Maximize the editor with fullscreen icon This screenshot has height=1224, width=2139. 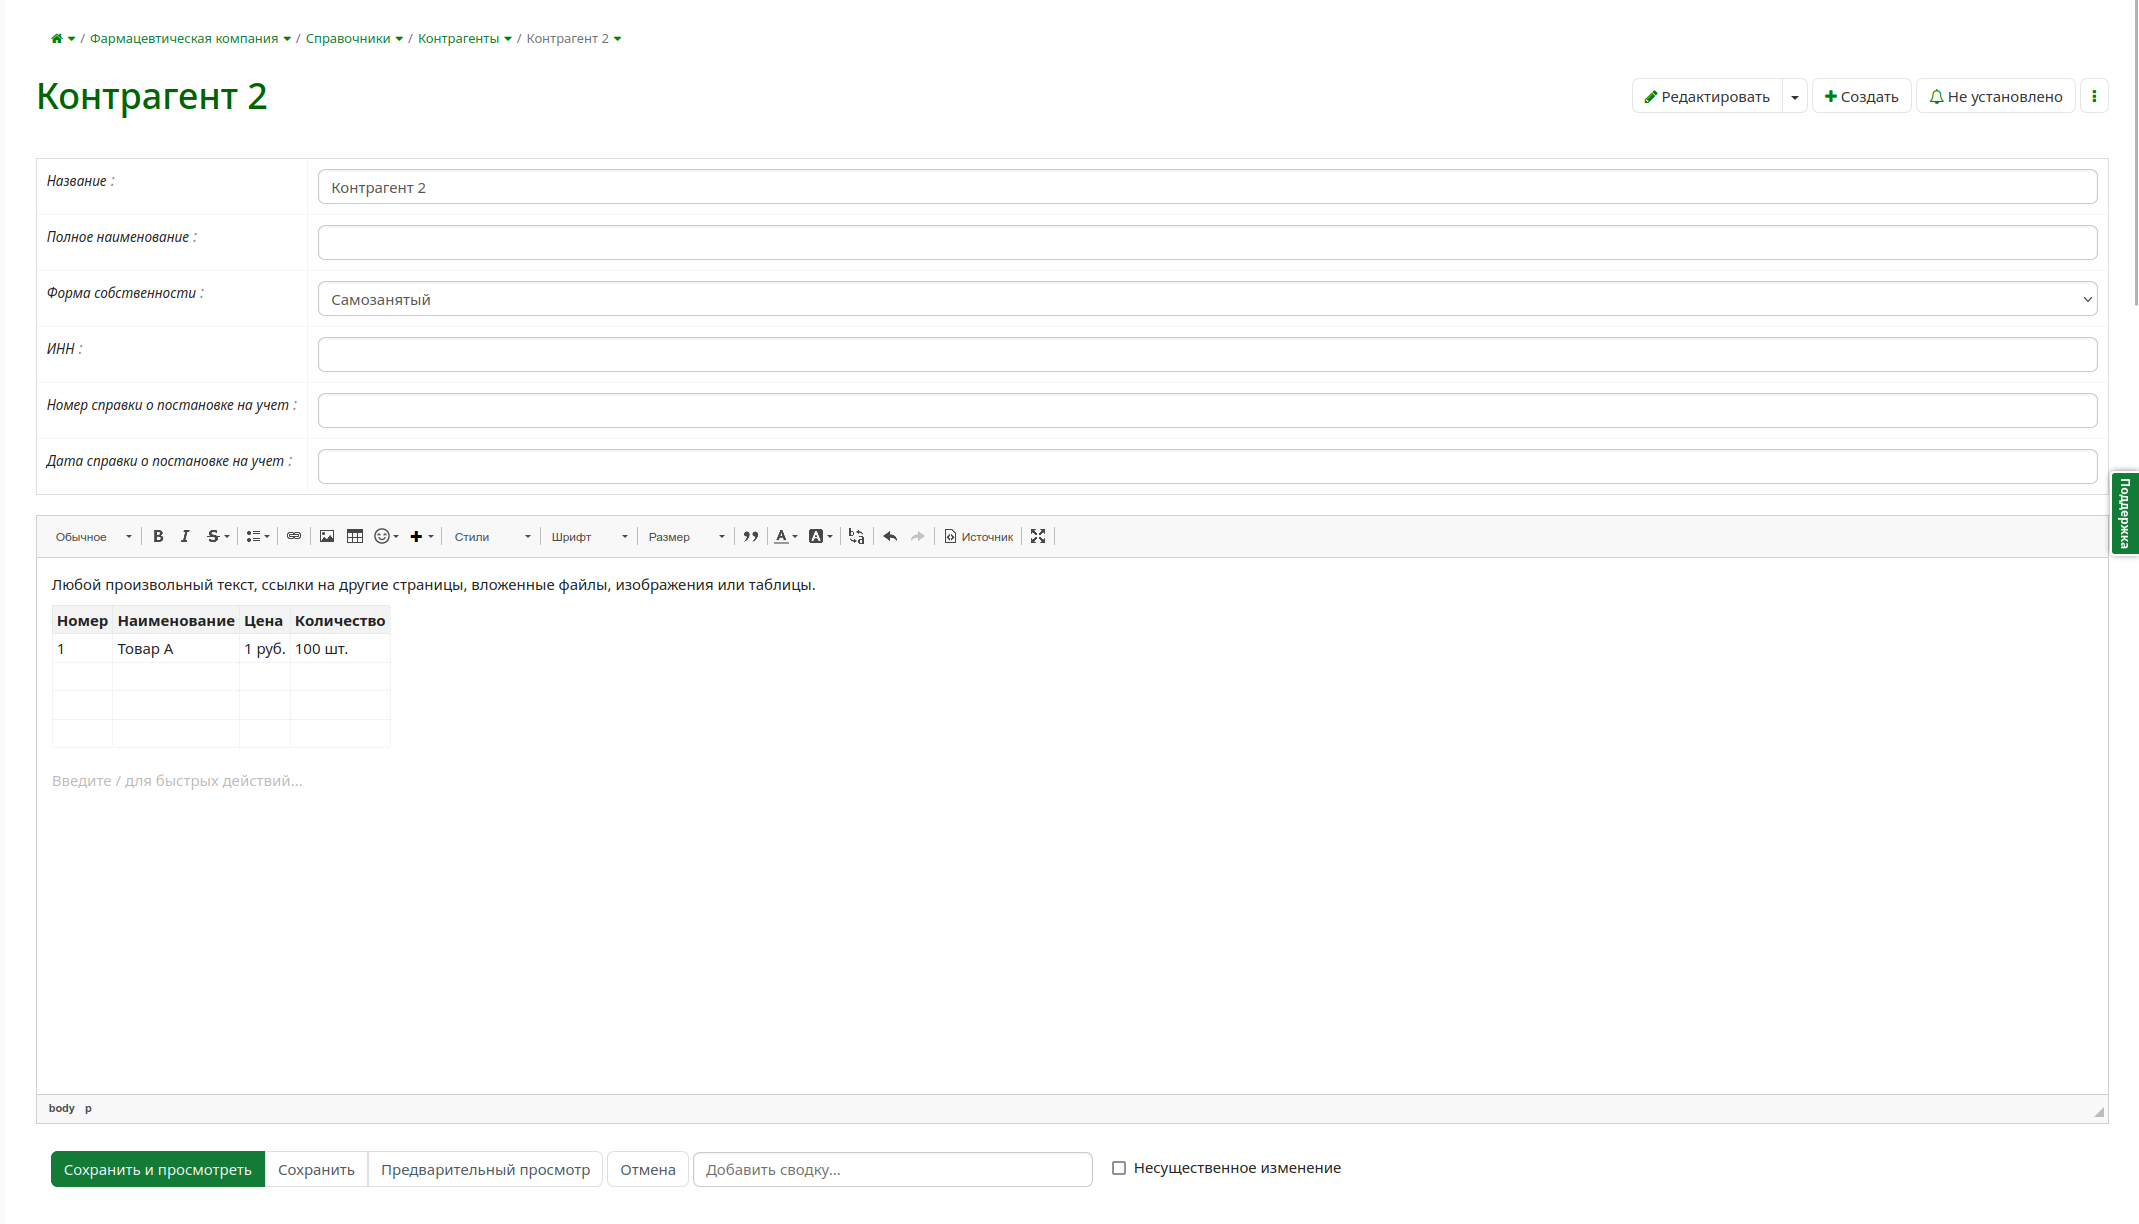pyautogui.click(x=1038, y=537)
